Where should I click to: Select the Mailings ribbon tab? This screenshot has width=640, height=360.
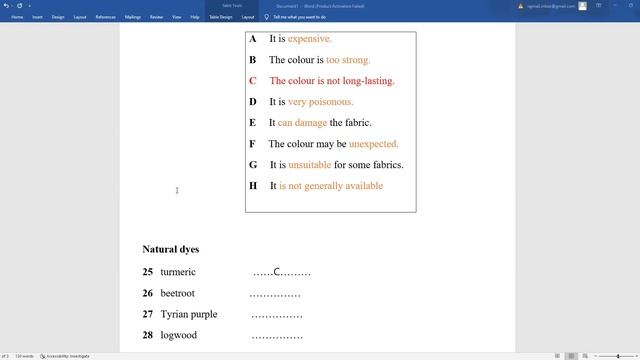pos(133,17)
